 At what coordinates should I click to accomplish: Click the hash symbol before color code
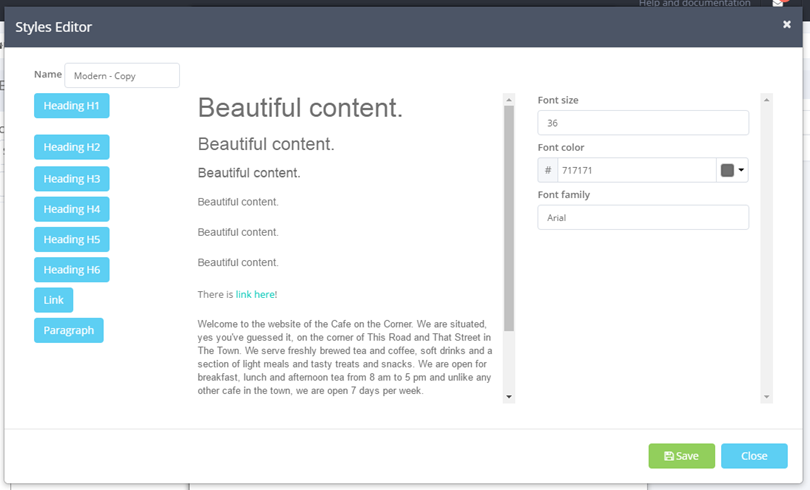(548, 170)
